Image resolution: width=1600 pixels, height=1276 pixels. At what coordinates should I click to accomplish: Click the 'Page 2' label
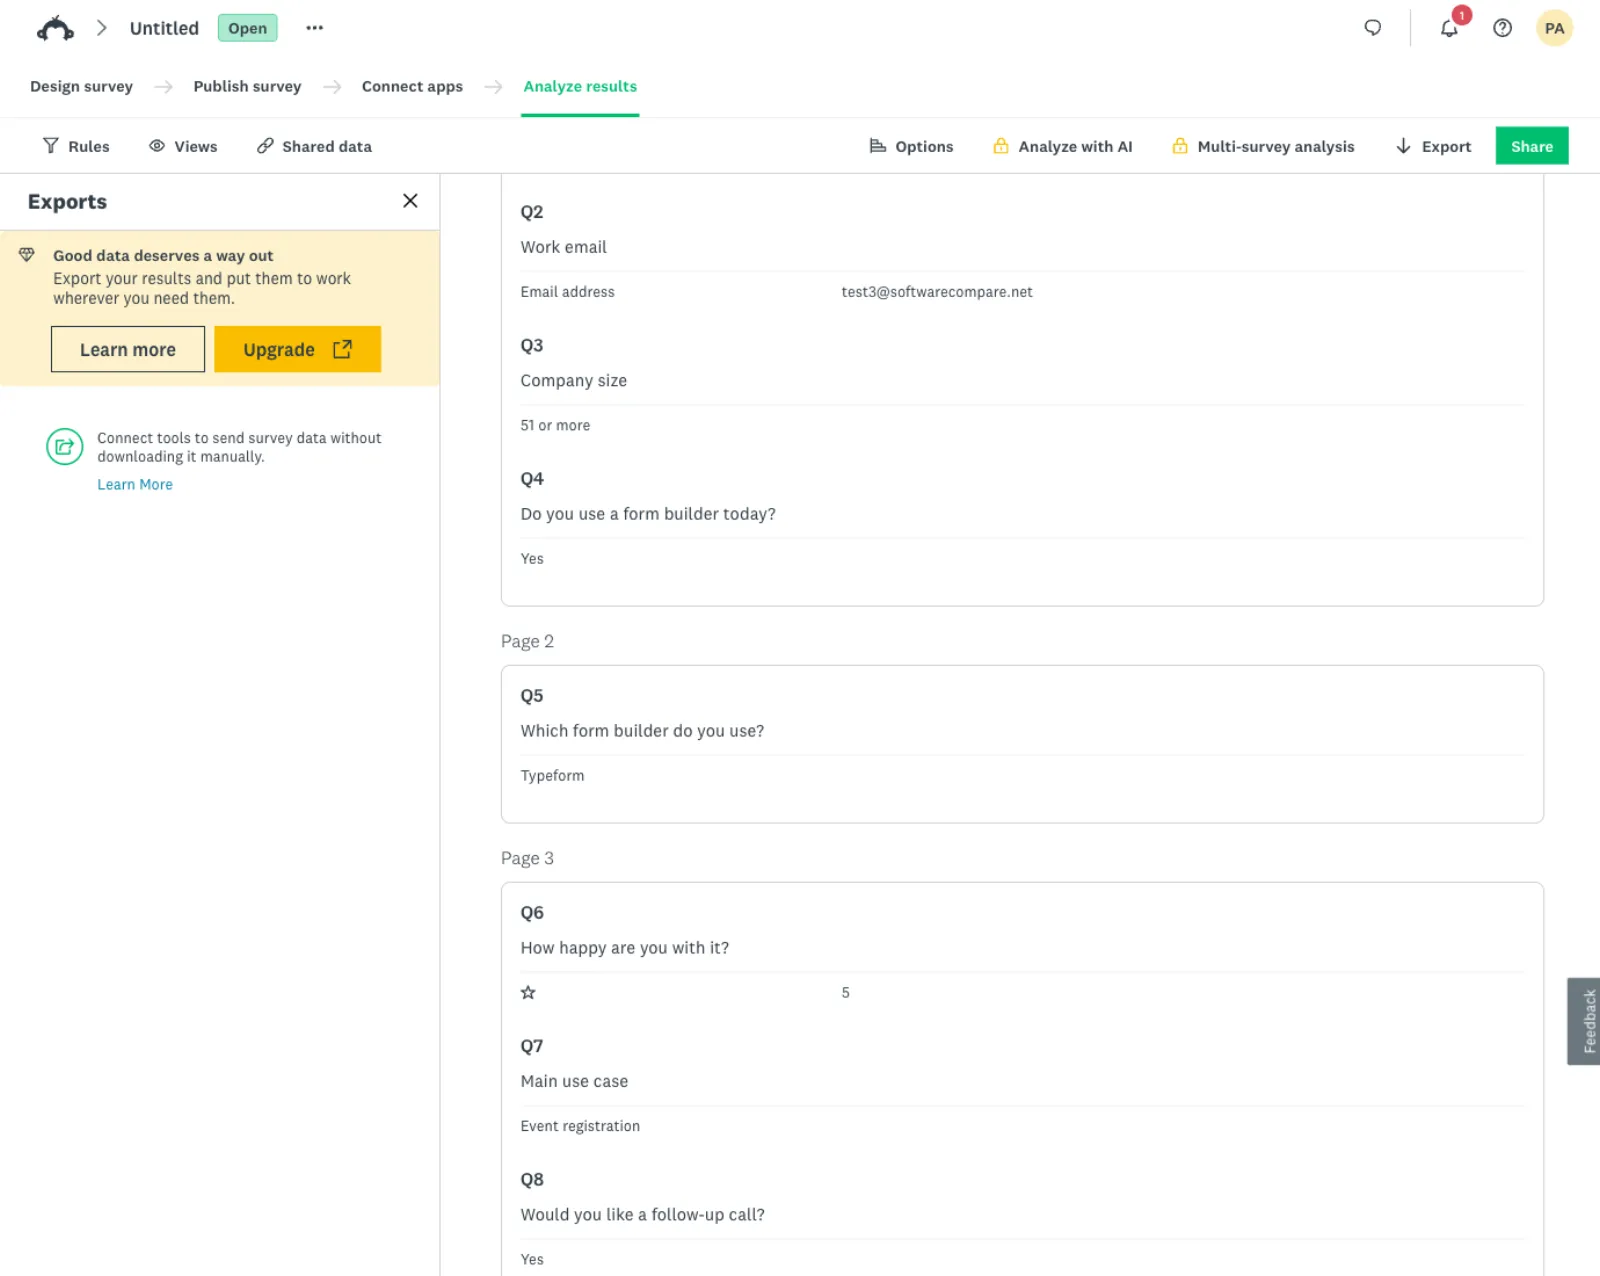click(x=527, y=641)
